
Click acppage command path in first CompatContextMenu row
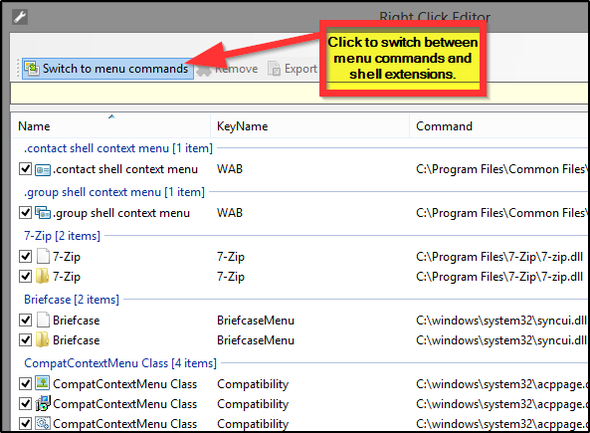(501, 384)
